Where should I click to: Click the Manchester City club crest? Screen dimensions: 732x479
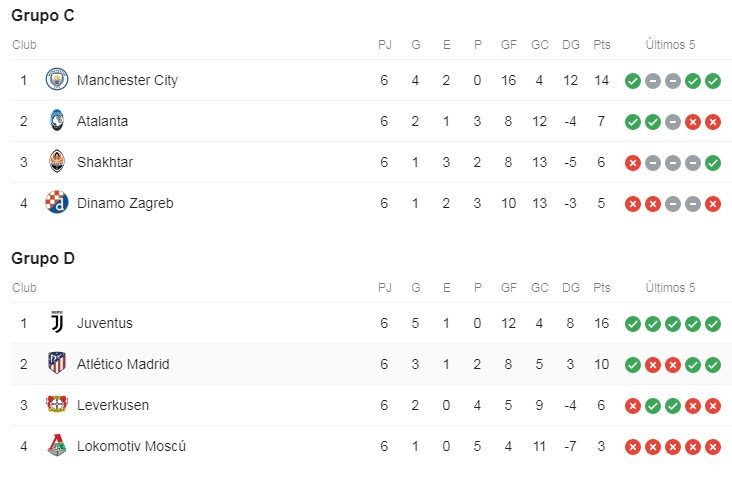56,80
